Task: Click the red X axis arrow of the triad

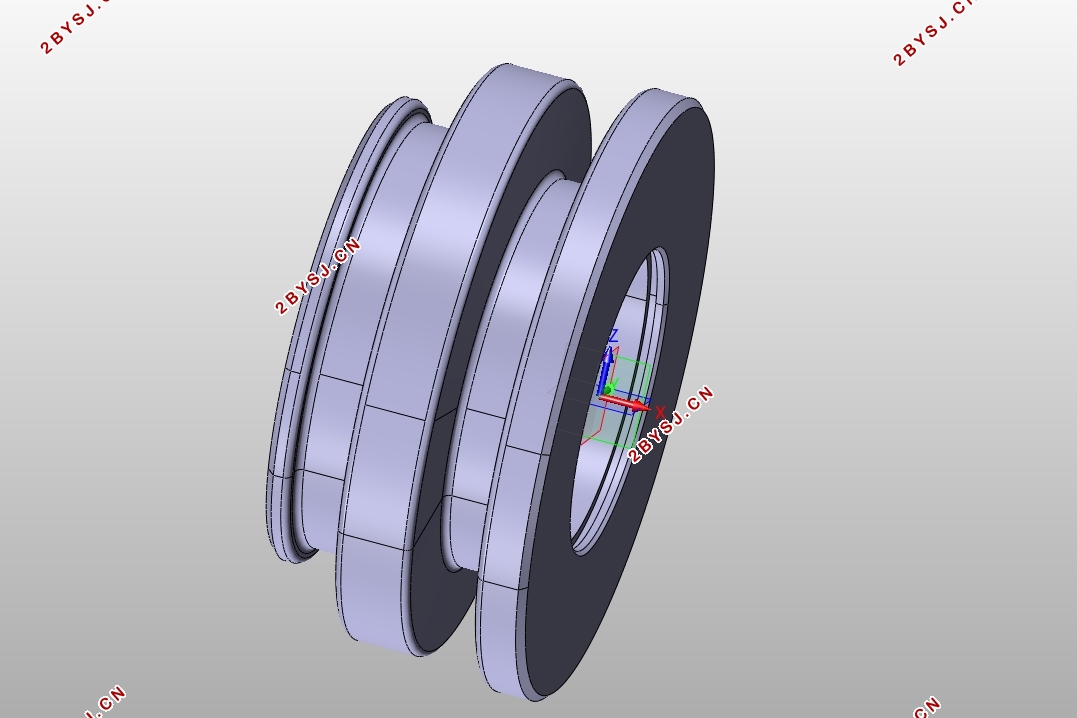Action: point(626,403)
